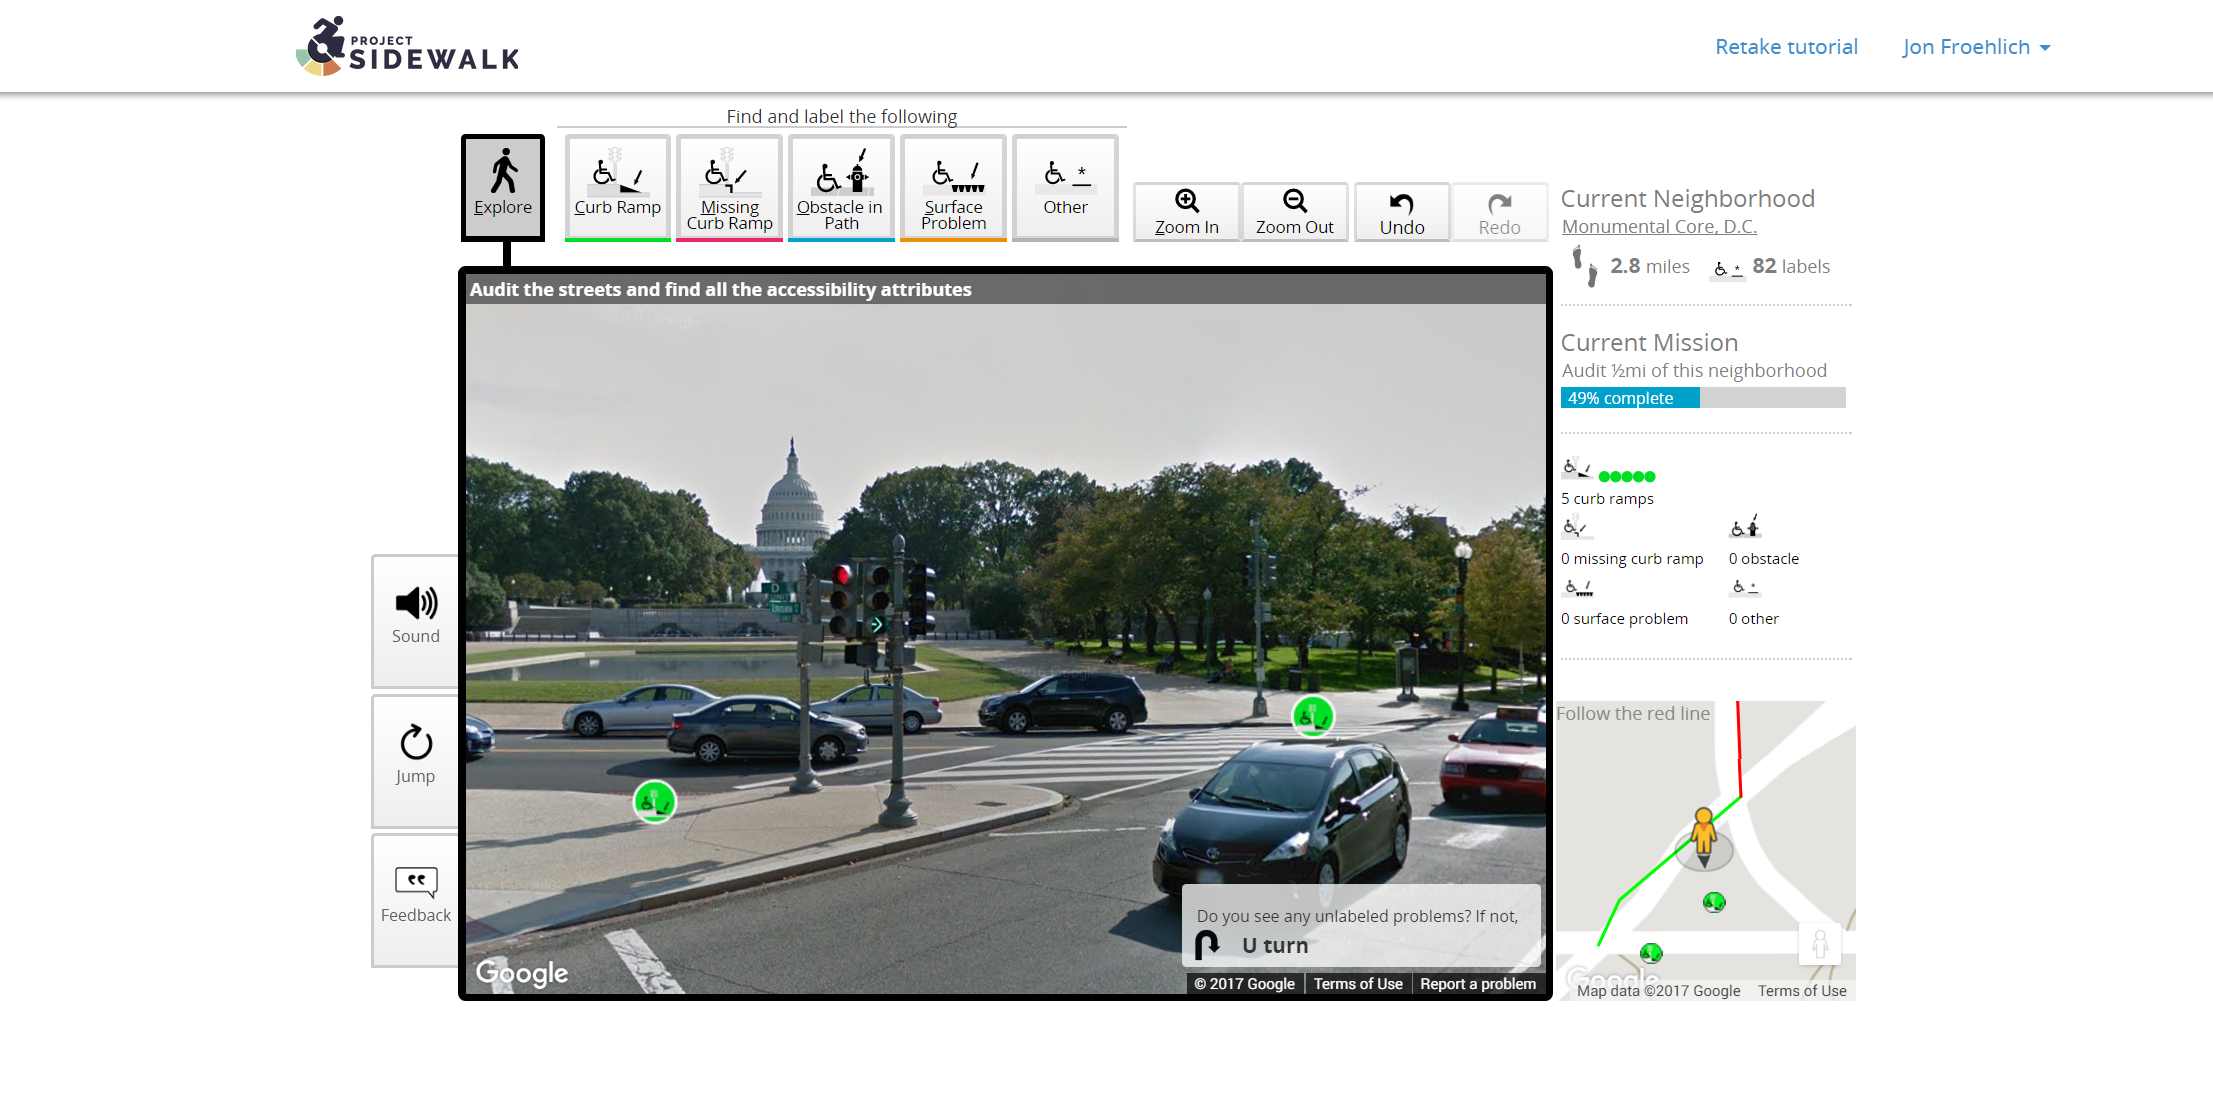Open the Monumental Core, D.C. neighborhood link

click(x=1658, y=226)
